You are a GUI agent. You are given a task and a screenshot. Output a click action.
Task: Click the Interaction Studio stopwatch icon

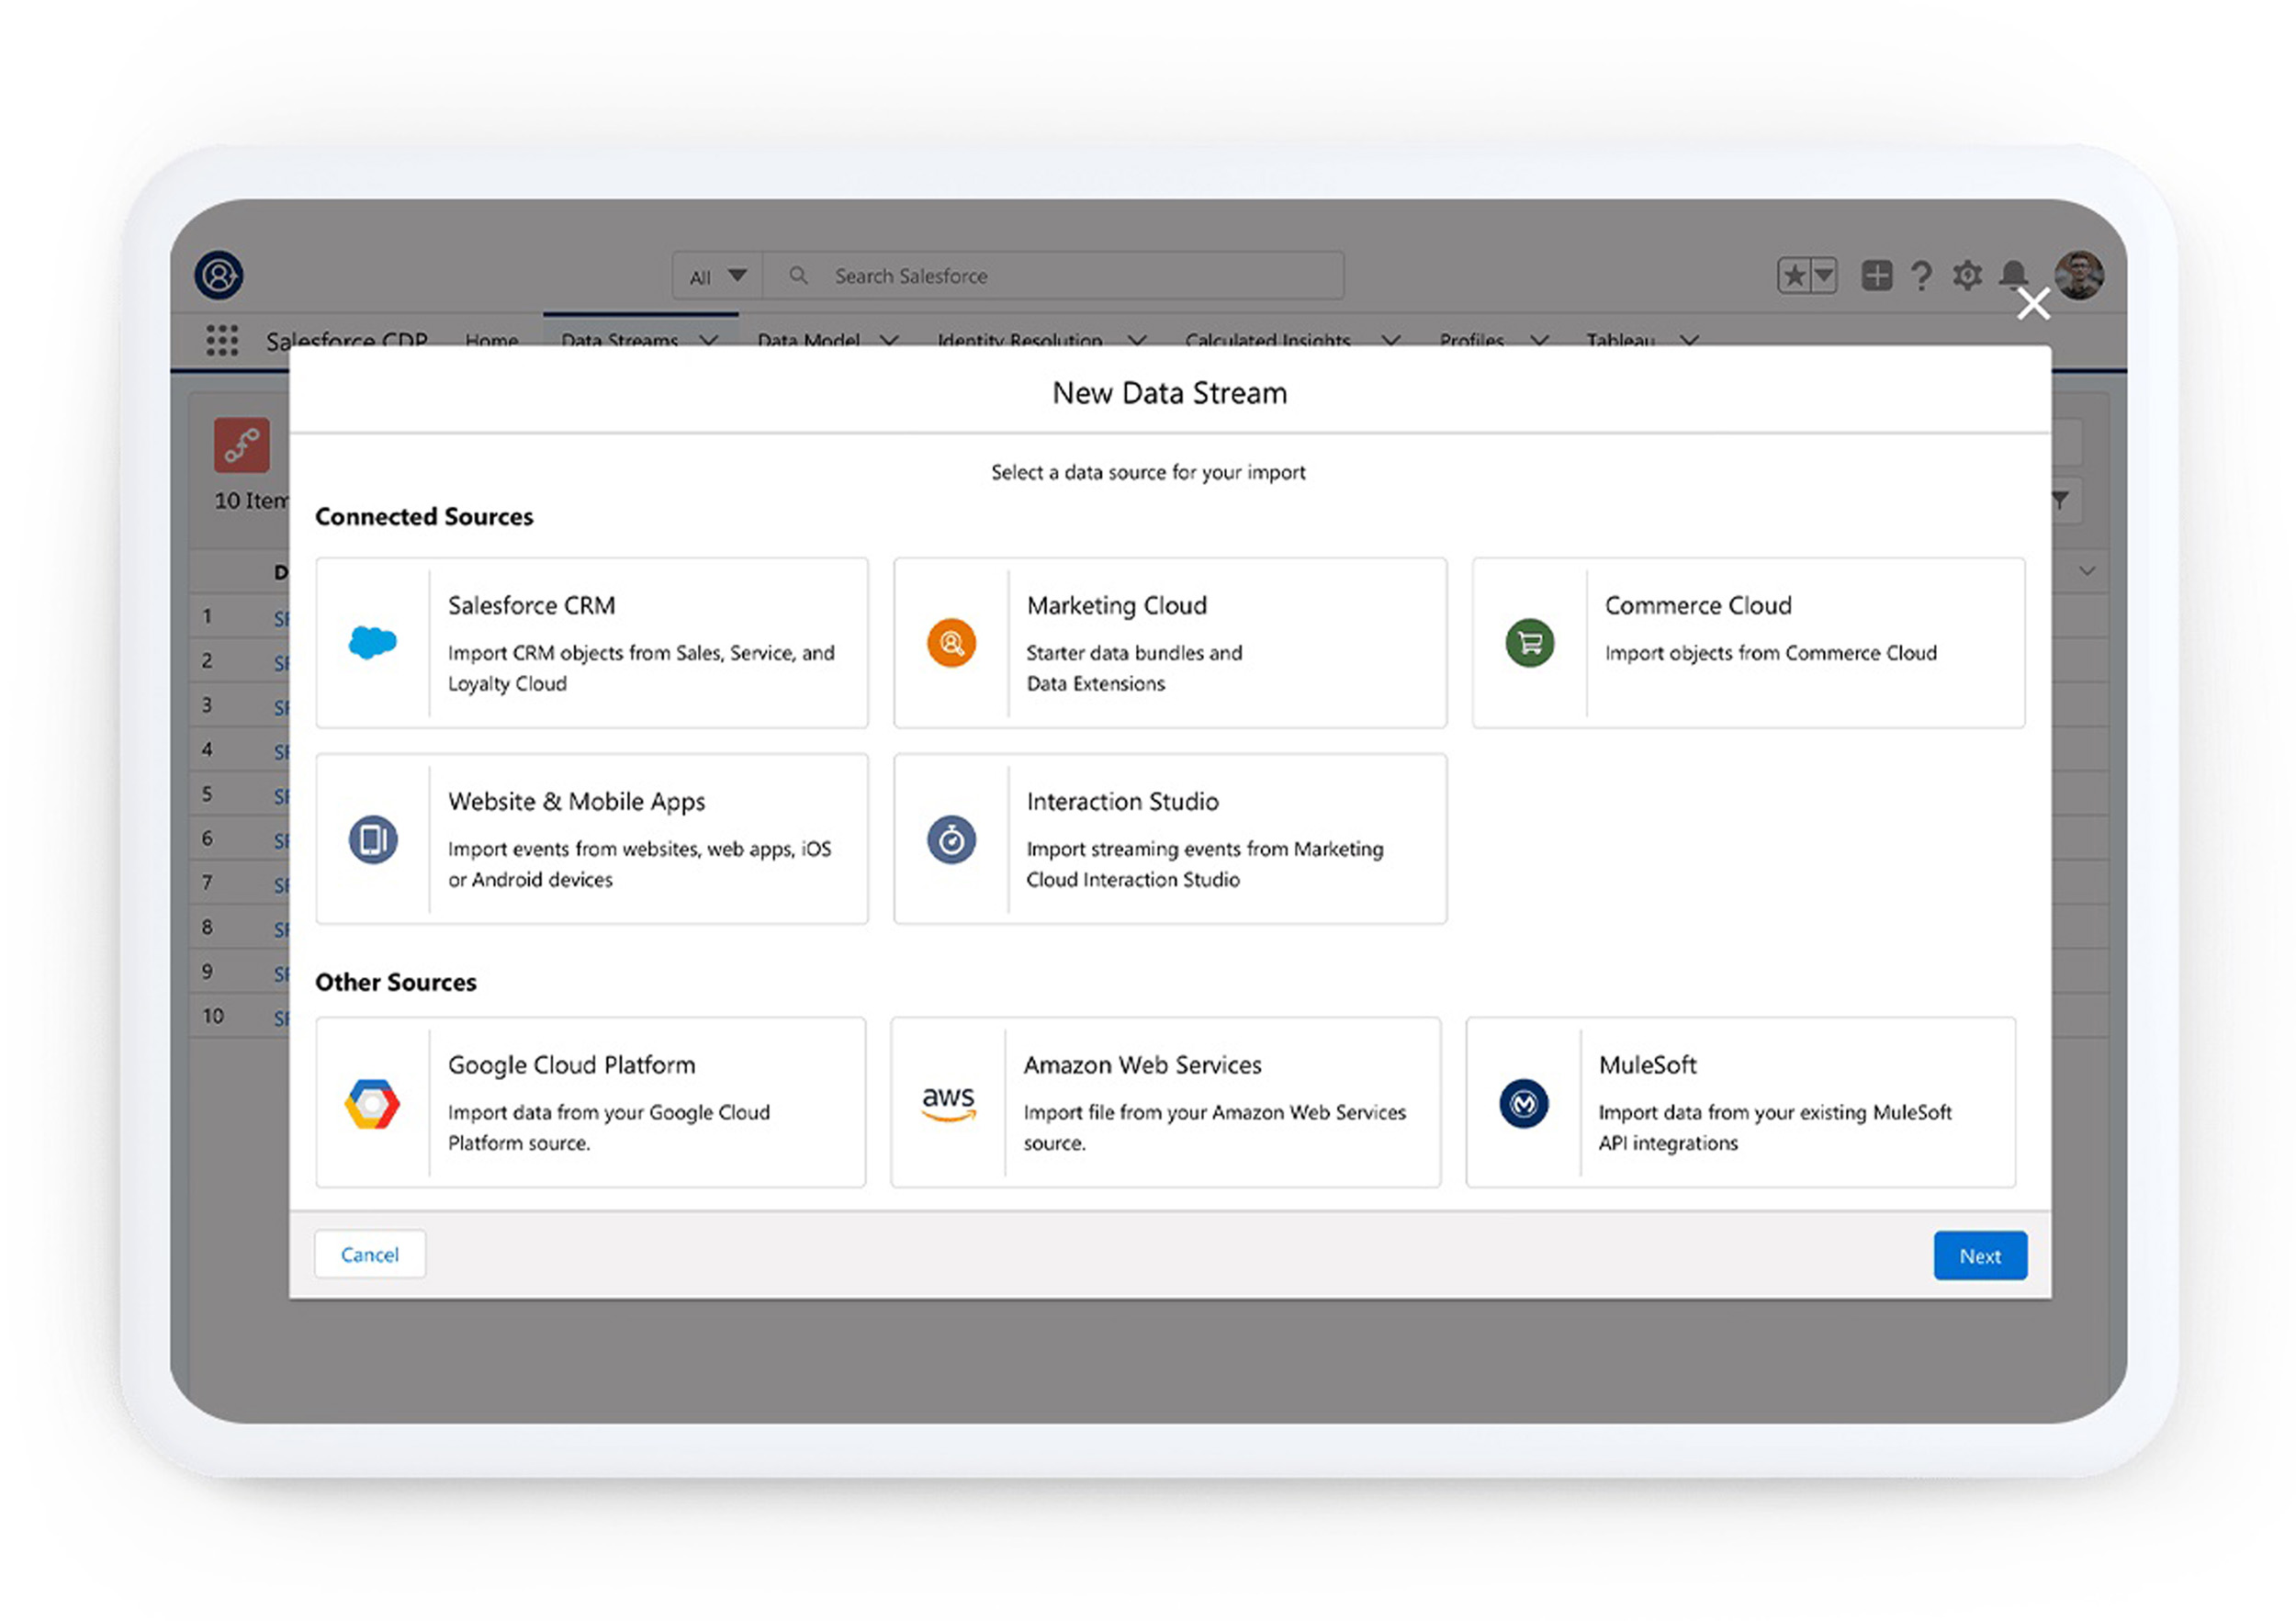coord(951,839)
